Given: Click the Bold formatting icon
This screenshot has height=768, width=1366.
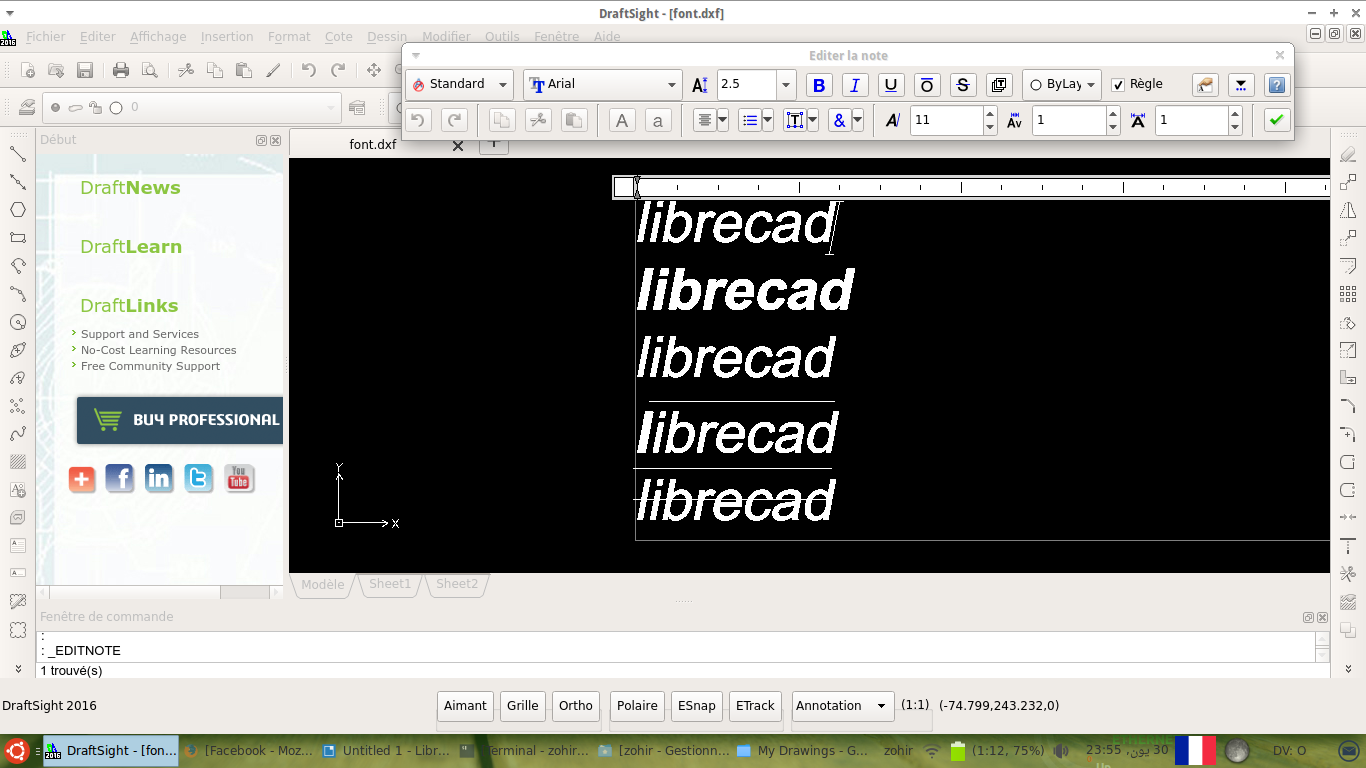Looking at the screenshot, I should [x=819, y=85].
